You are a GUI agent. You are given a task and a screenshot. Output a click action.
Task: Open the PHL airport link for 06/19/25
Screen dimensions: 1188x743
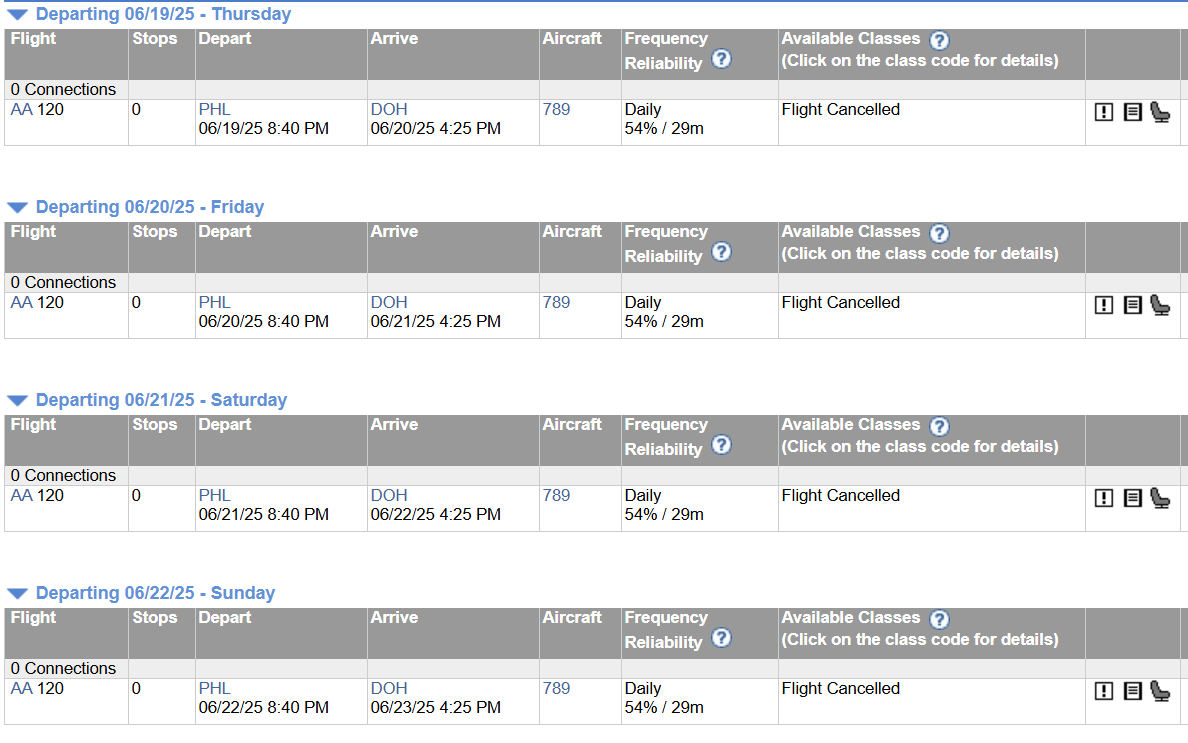[214, 110]
